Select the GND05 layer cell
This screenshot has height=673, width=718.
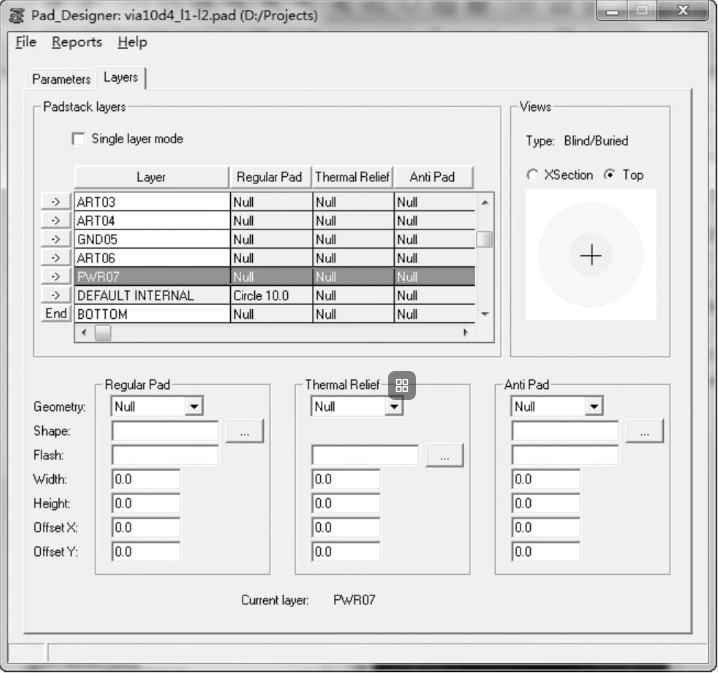(x=152, y=239)
